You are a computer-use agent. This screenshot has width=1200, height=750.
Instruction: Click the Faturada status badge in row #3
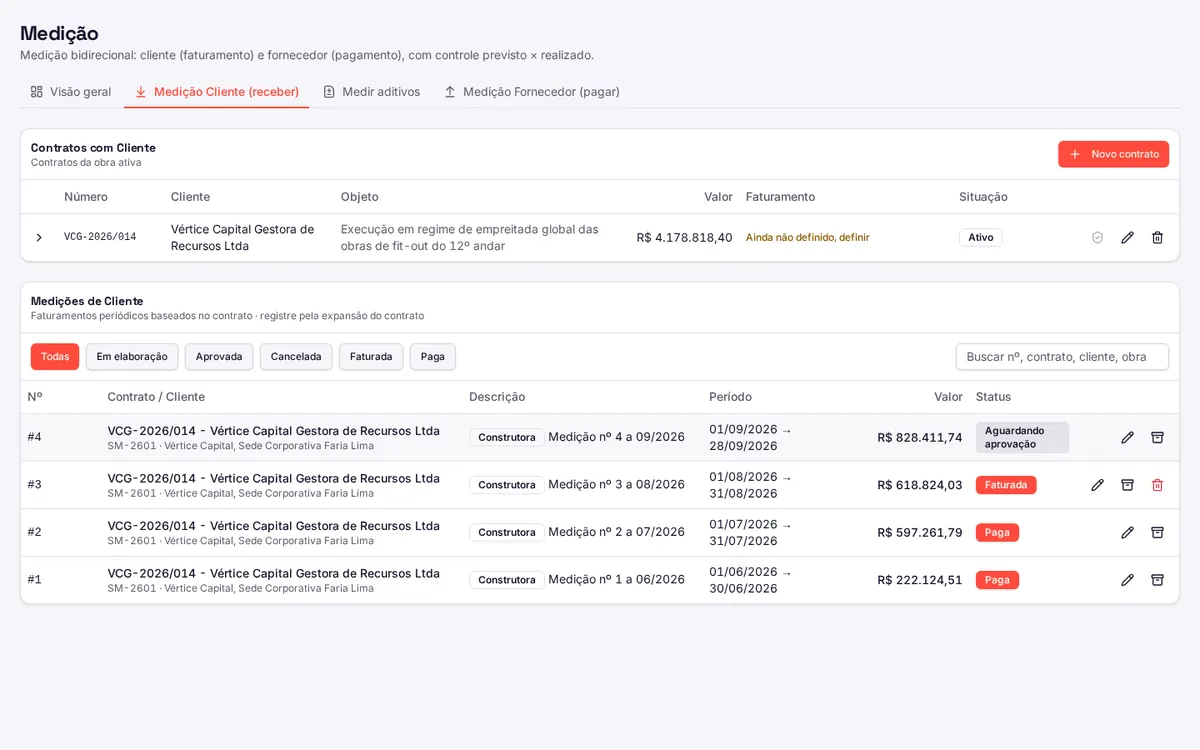coord(1006,485)
